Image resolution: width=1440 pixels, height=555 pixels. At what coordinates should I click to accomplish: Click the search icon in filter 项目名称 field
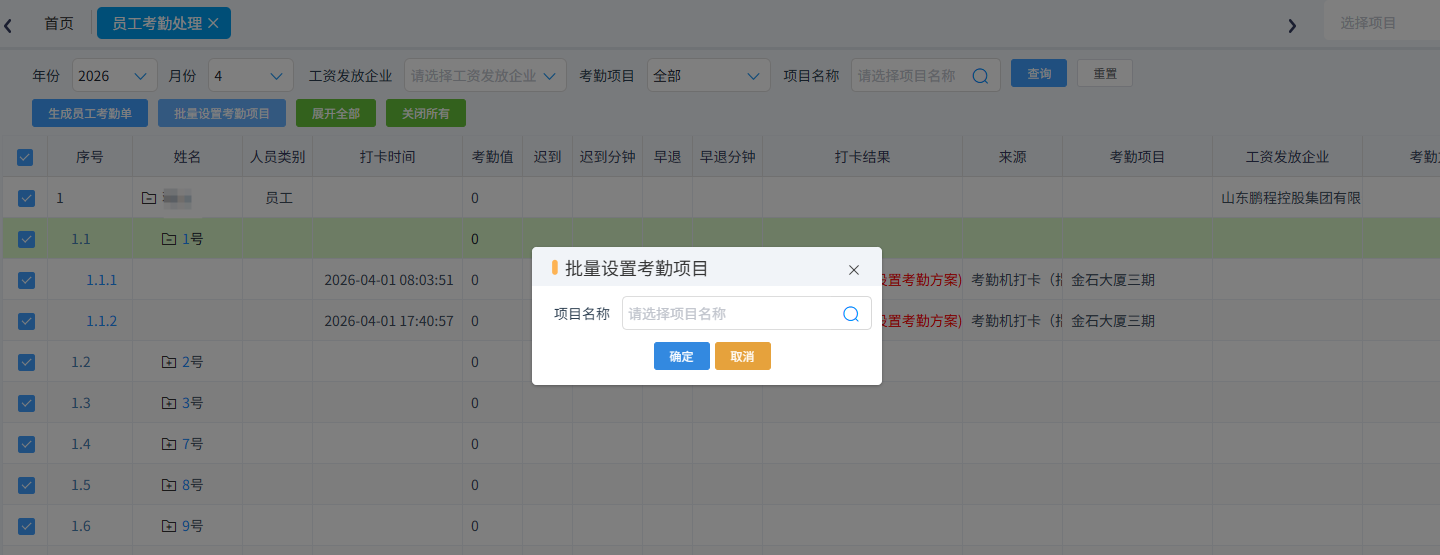coord(980,75)
